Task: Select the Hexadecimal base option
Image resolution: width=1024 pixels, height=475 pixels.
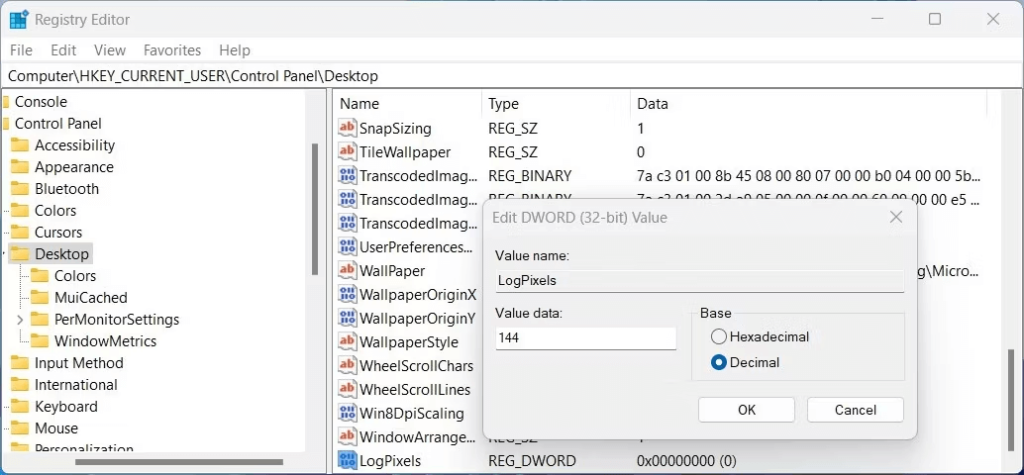Action: pos(718,337)
